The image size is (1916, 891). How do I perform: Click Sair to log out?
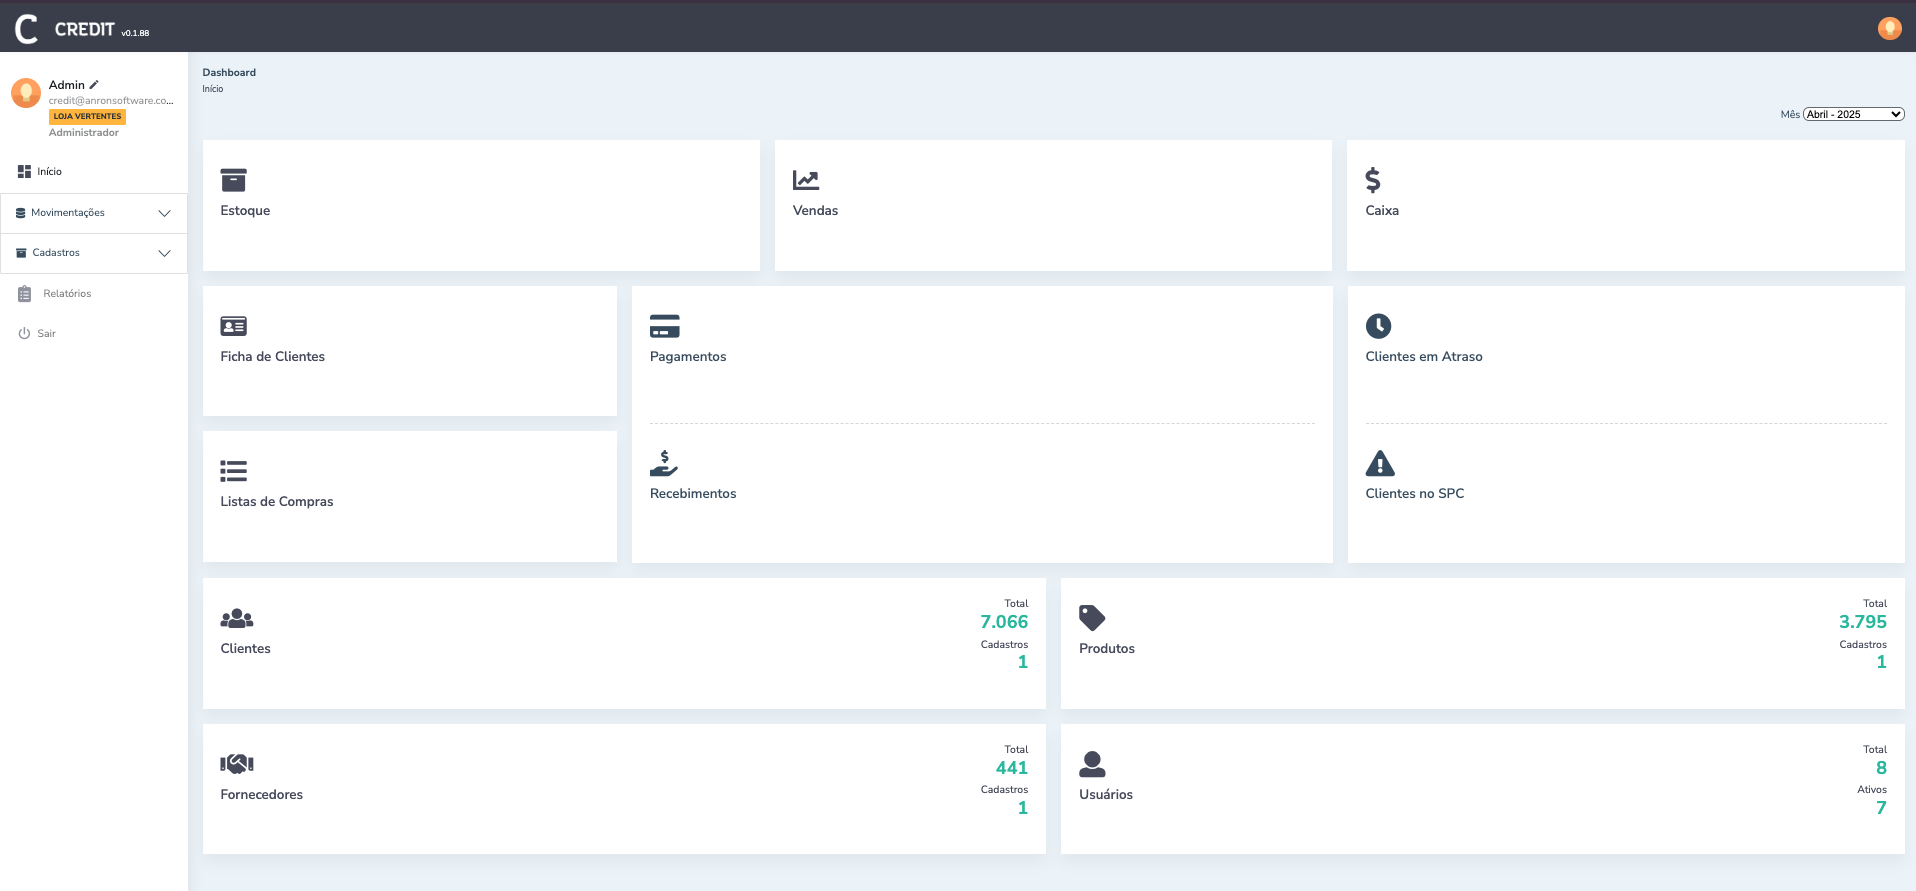pos(46,334)
